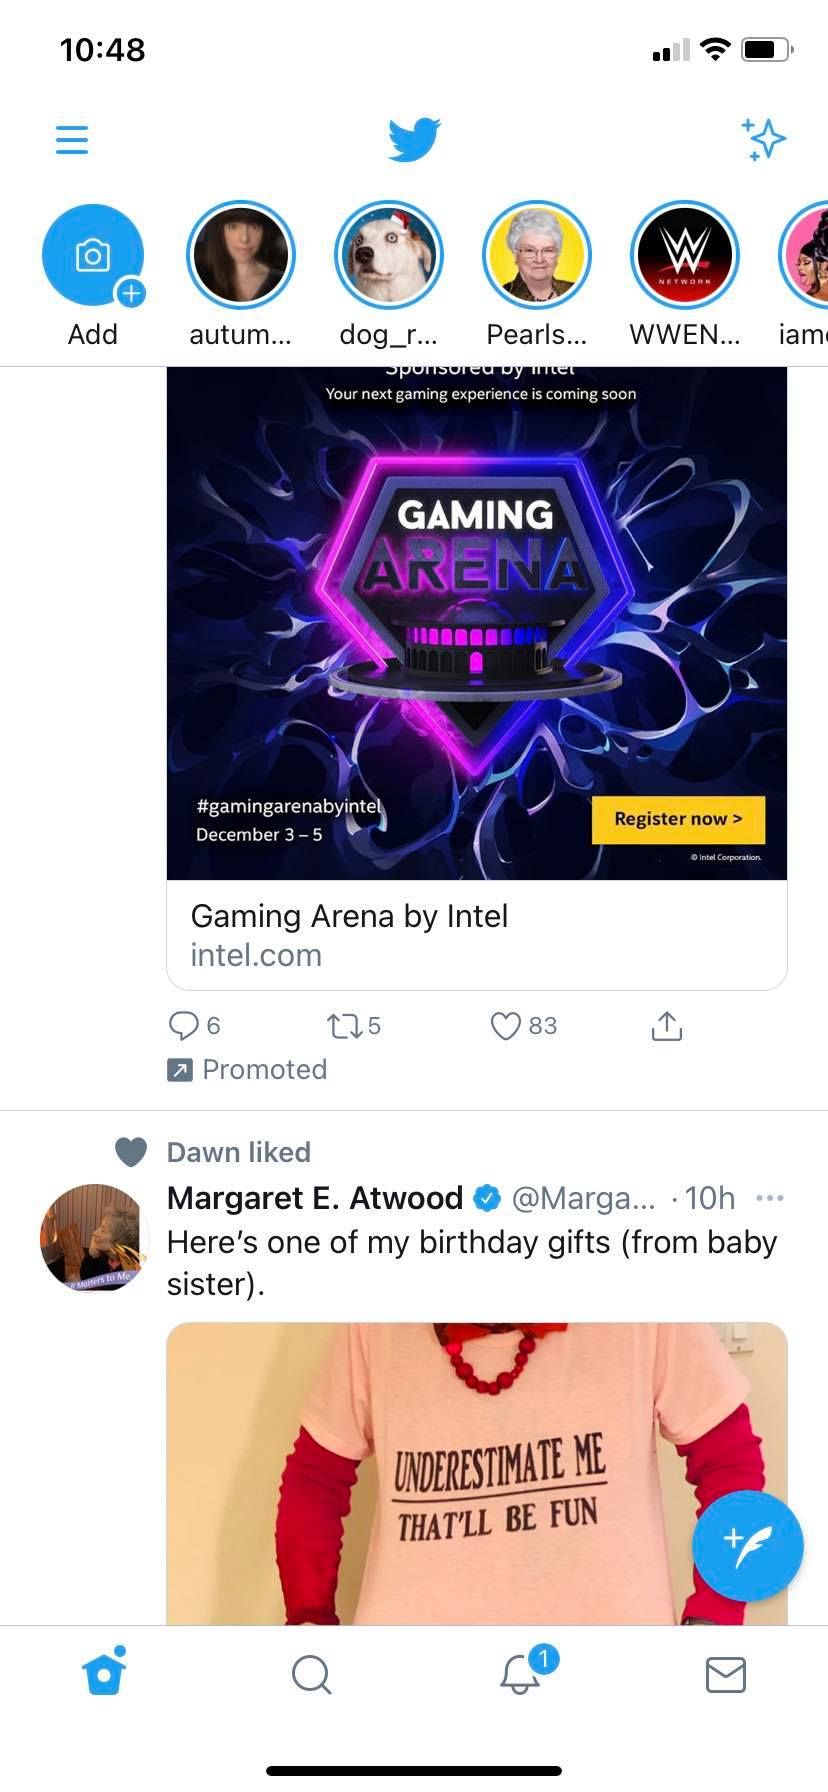
Task: Open the Notifications tab
Action: coord(519,1673)
